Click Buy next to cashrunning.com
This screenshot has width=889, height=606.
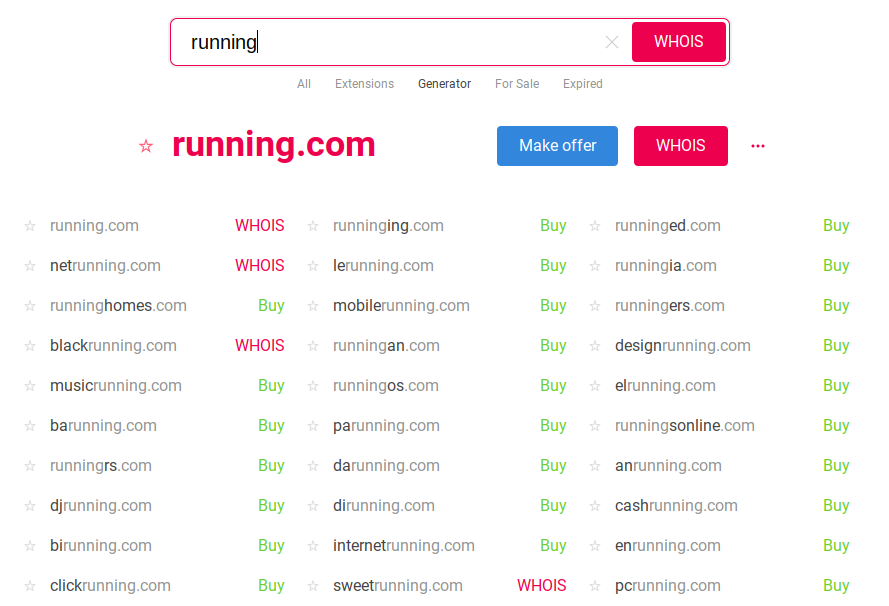836,505
